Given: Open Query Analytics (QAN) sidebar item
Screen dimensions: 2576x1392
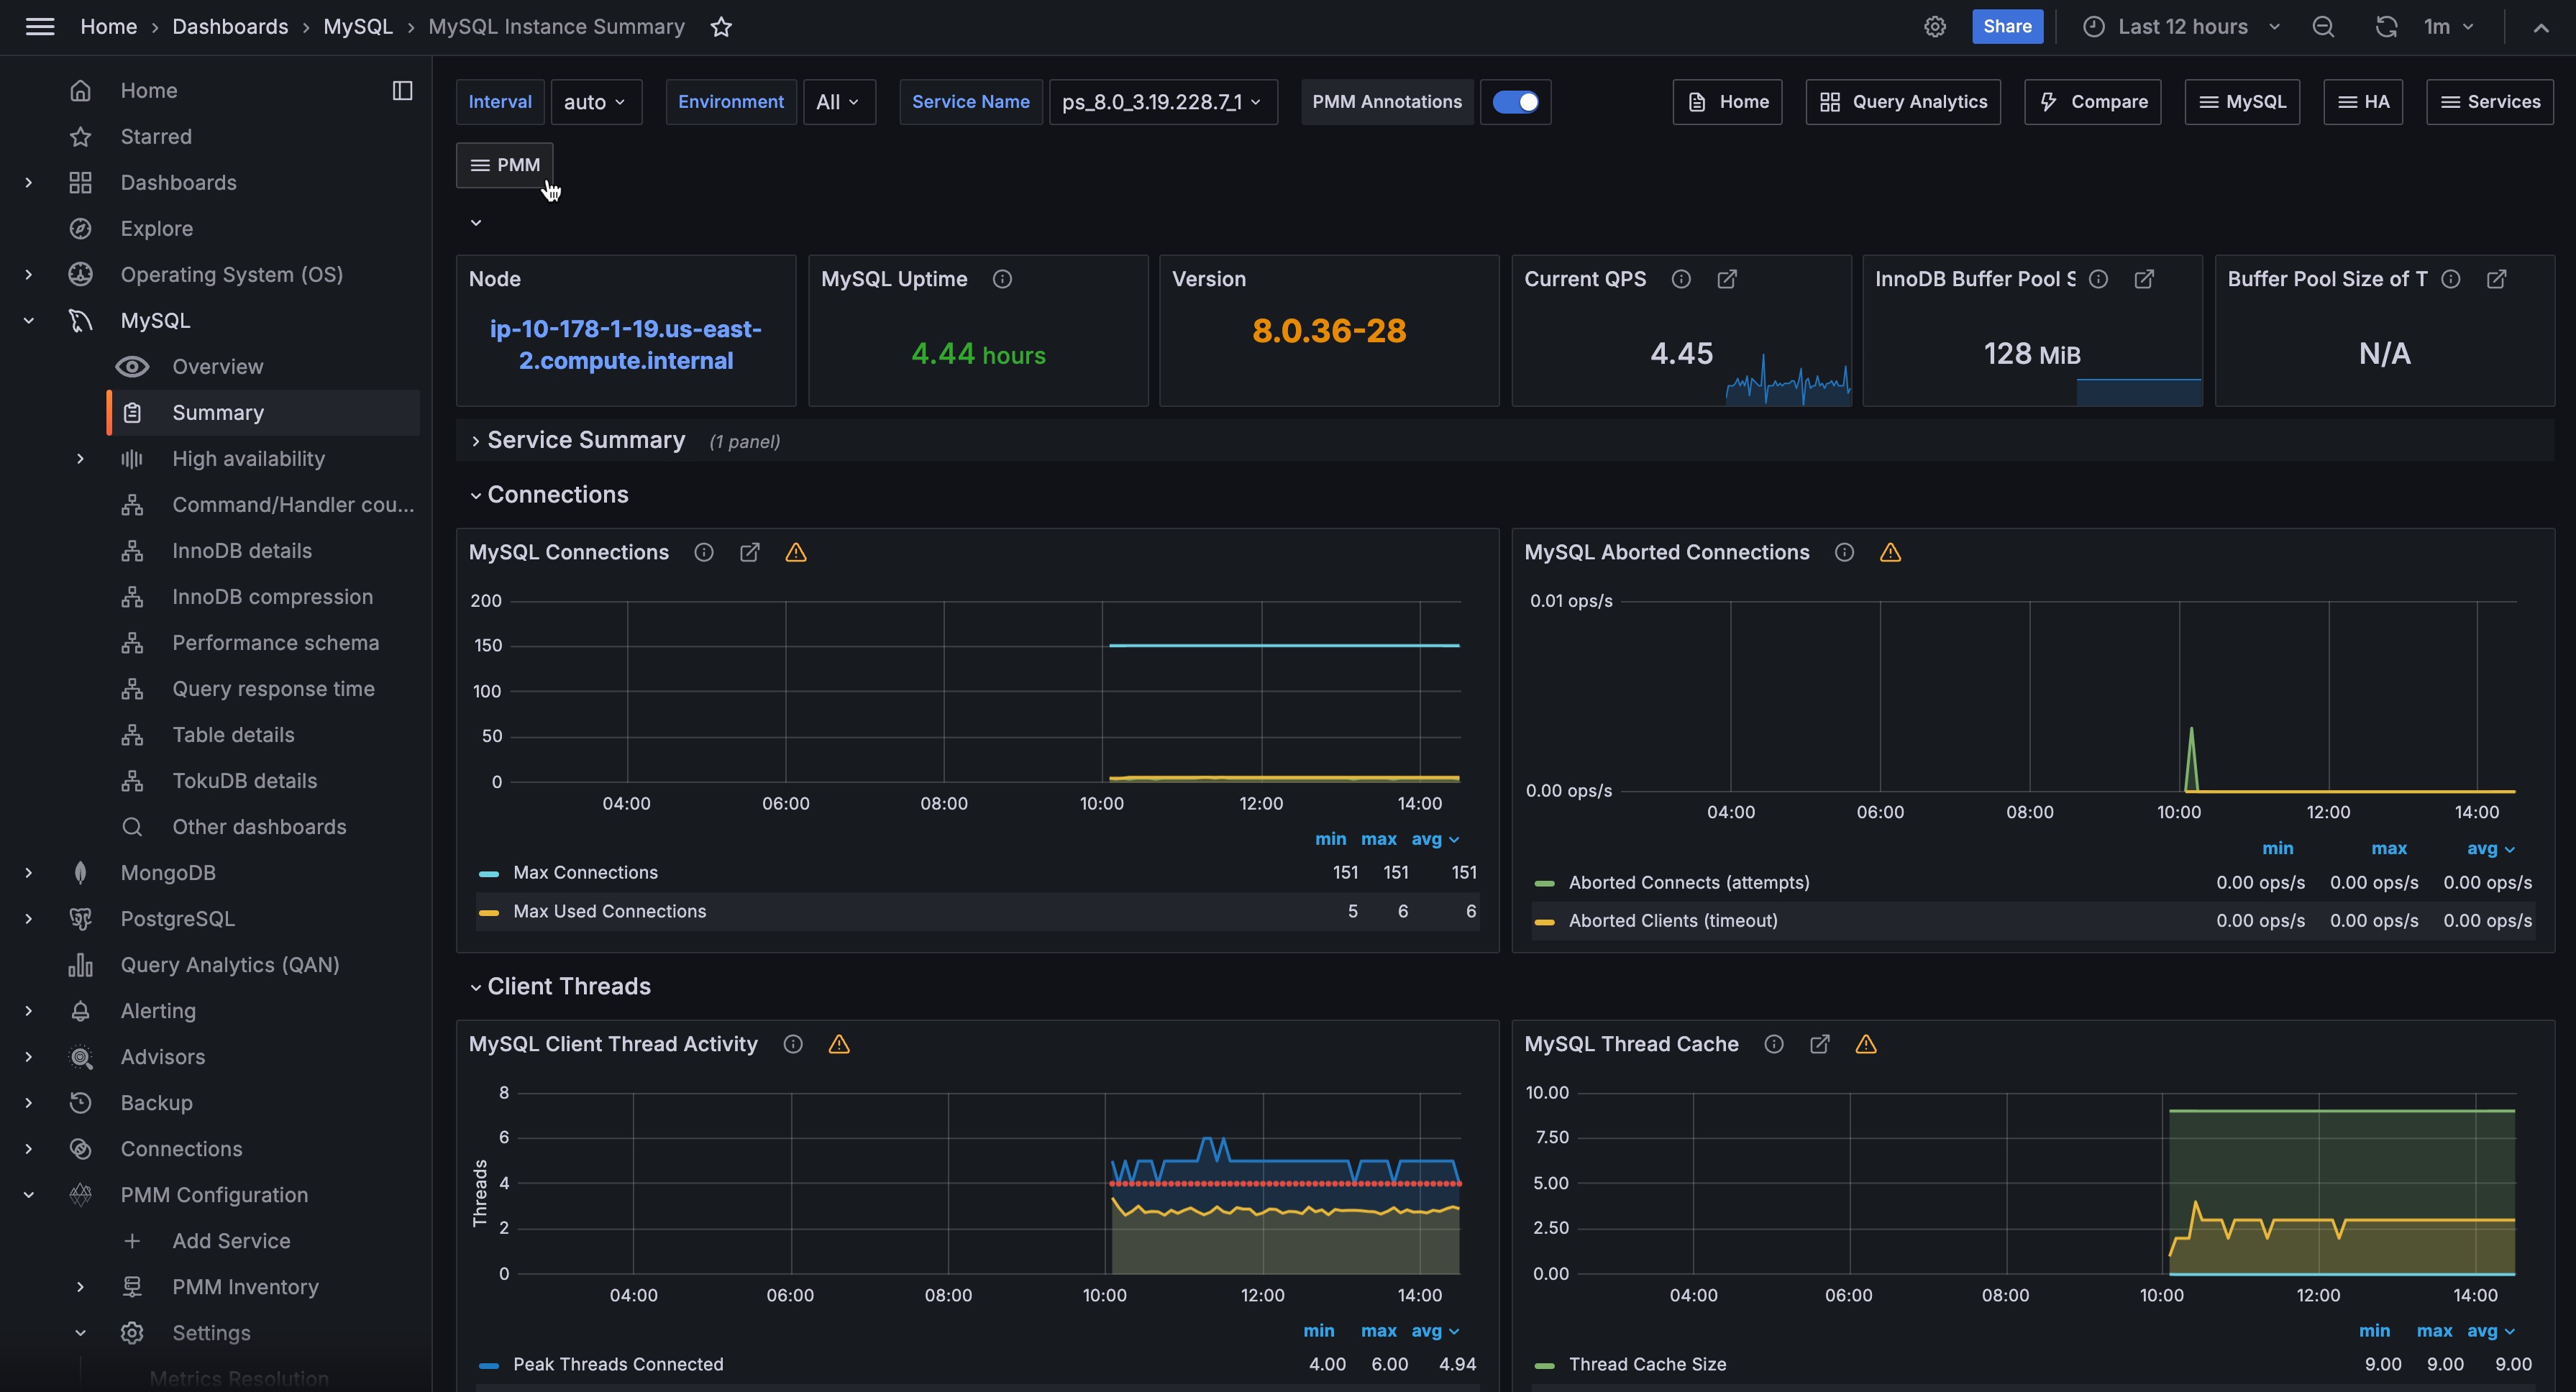Looking at the screenshot, I should (229, 965).
